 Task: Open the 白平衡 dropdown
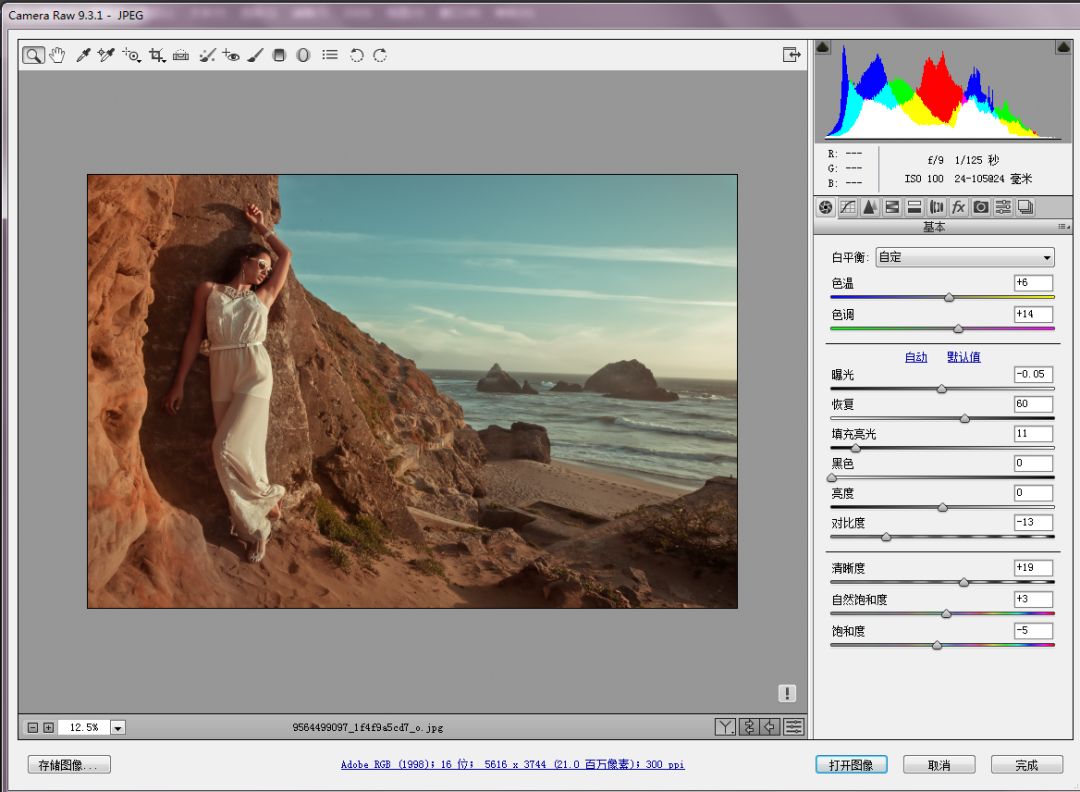click(964, 257)
